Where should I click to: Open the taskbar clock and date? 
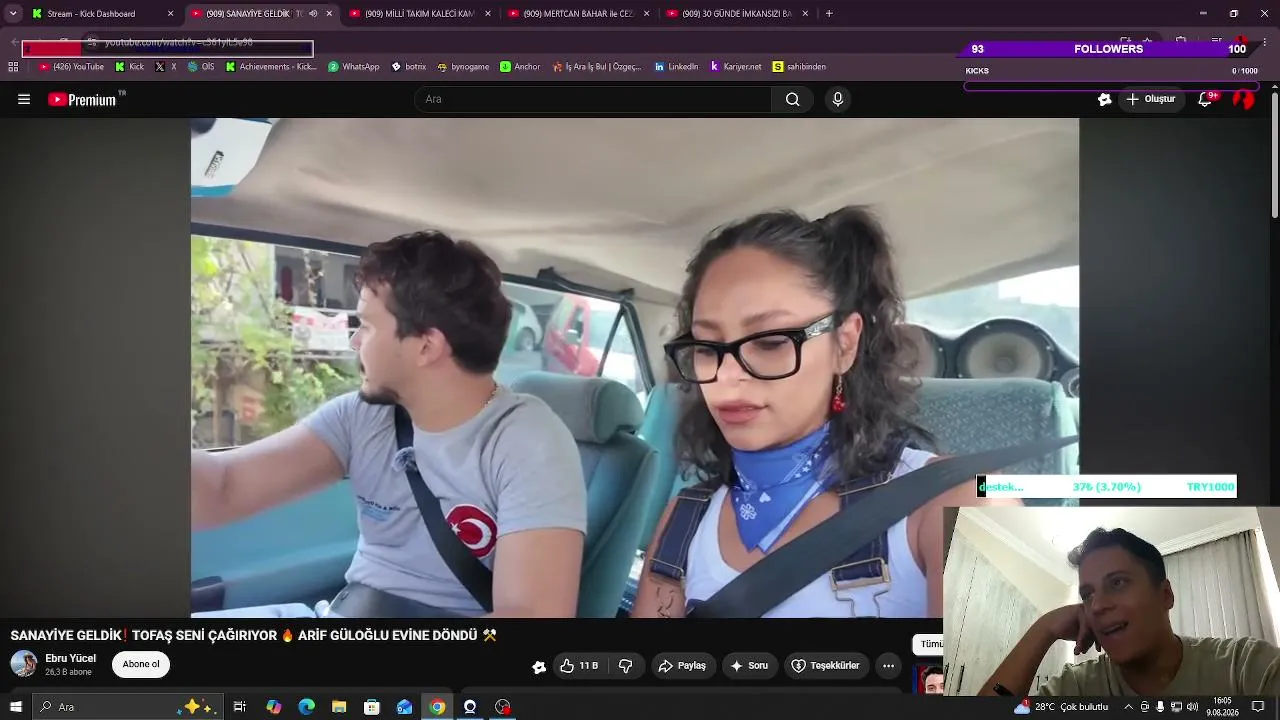point(1223,707)
